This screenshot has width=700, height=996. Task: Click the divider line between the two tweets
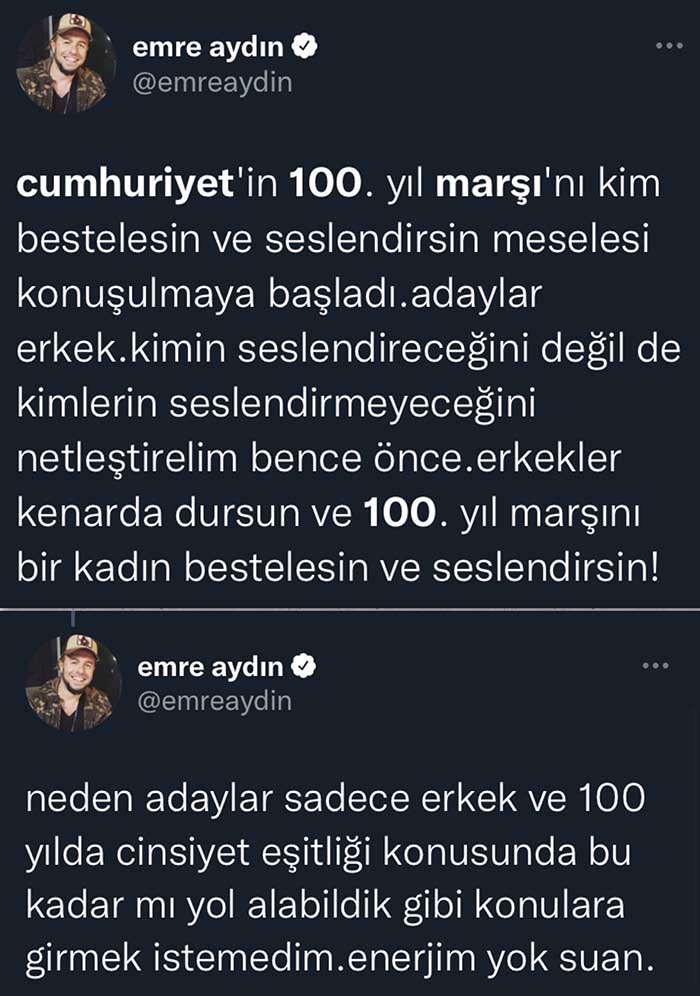(x=350, y=608)
